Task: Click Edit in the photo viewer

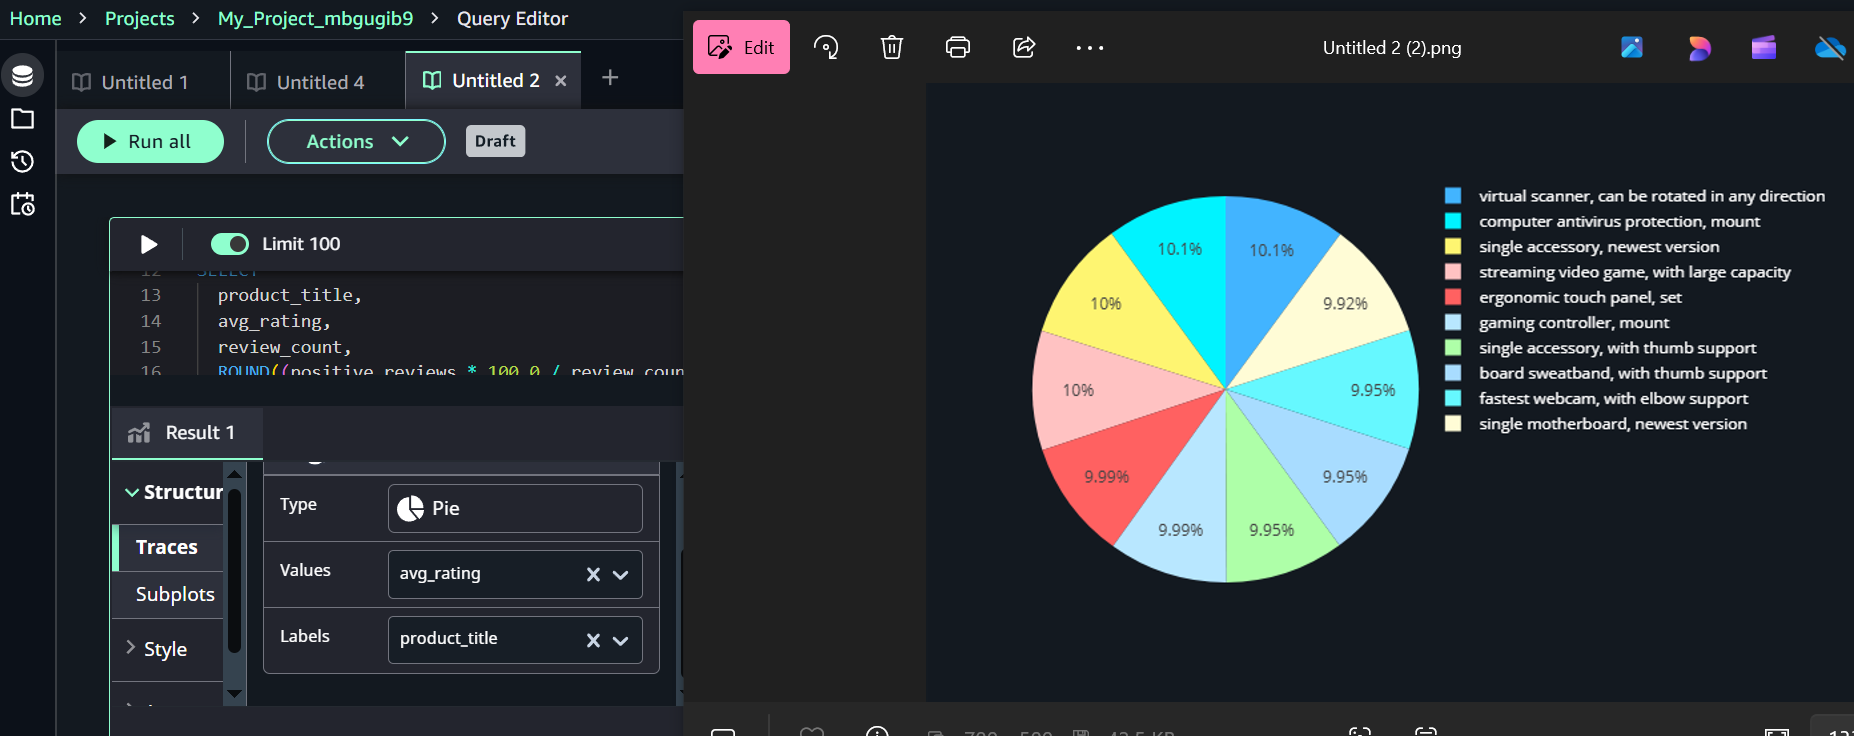Action: [741, 47]
